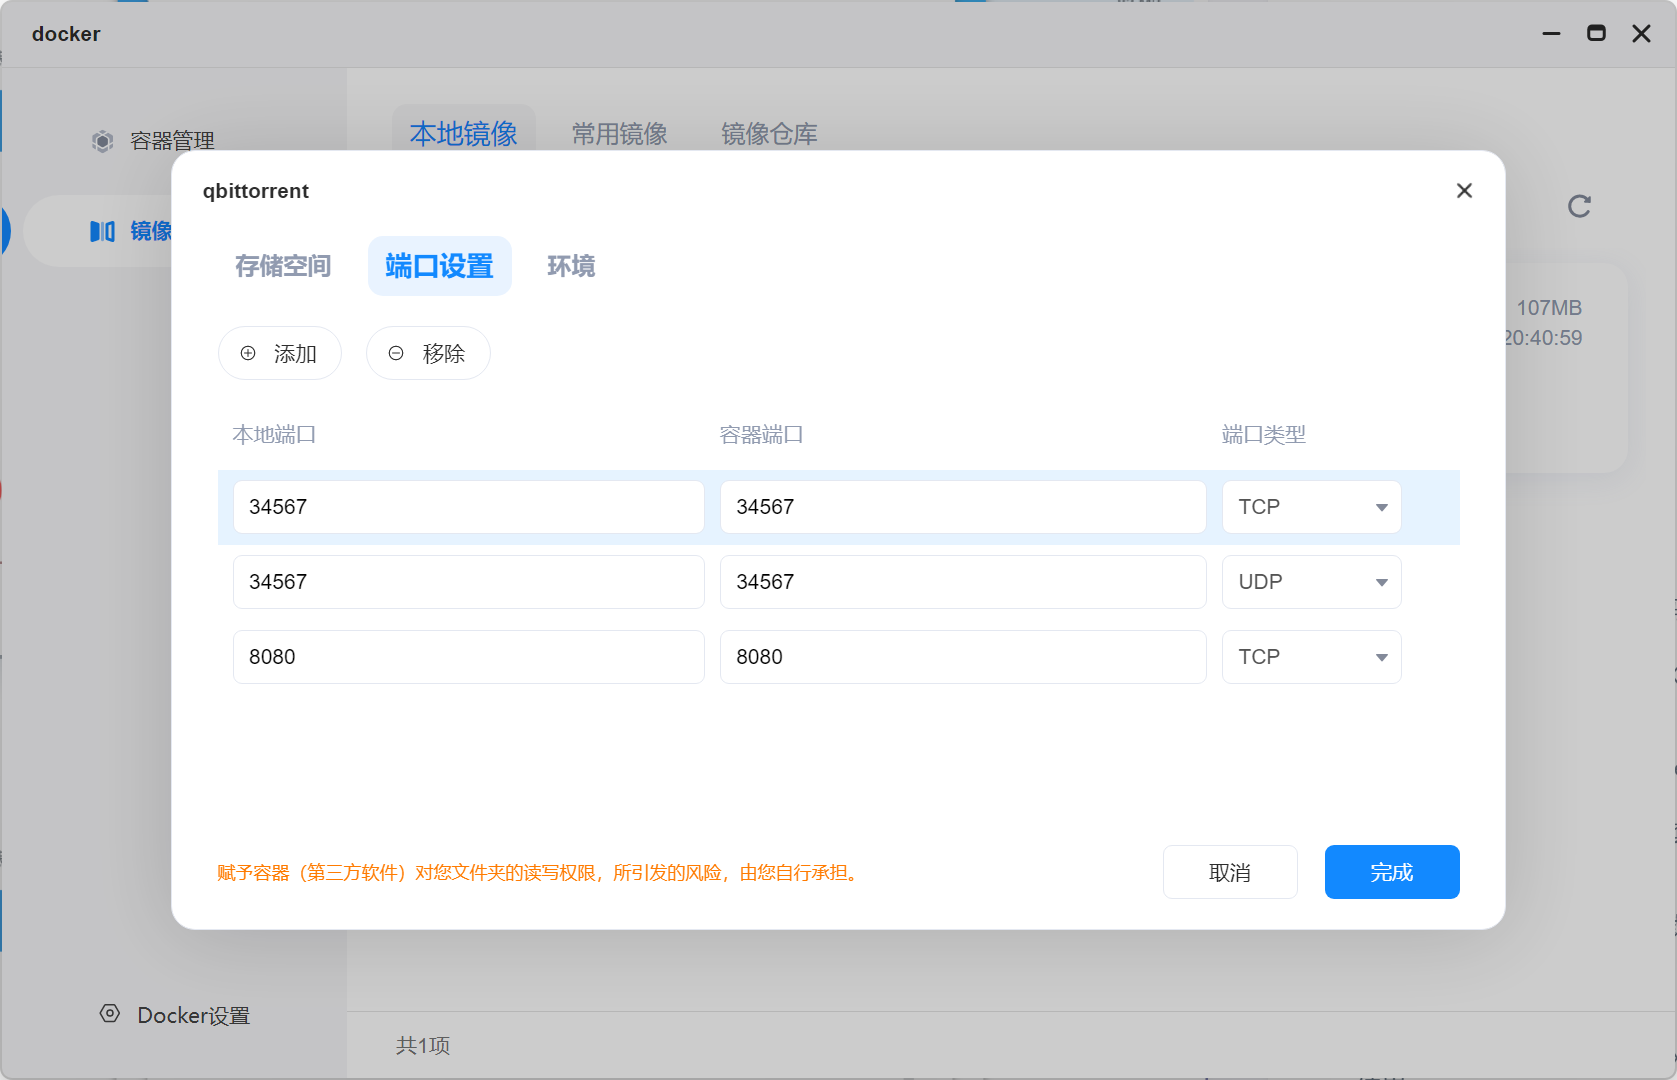Click the orange risk warning text

click(538, 873)
